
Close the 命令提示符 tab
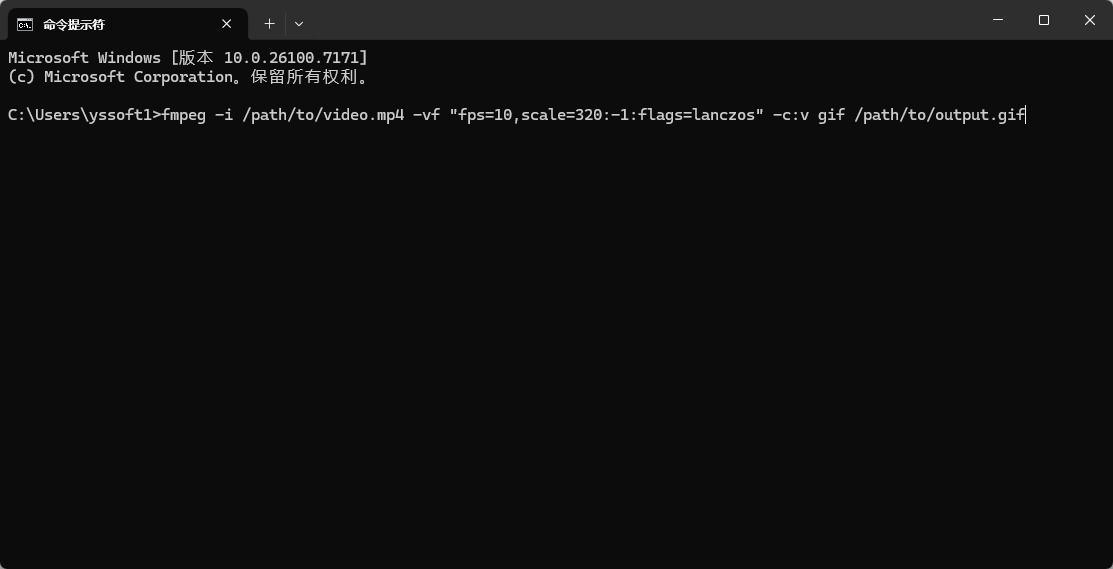[227, 23]
